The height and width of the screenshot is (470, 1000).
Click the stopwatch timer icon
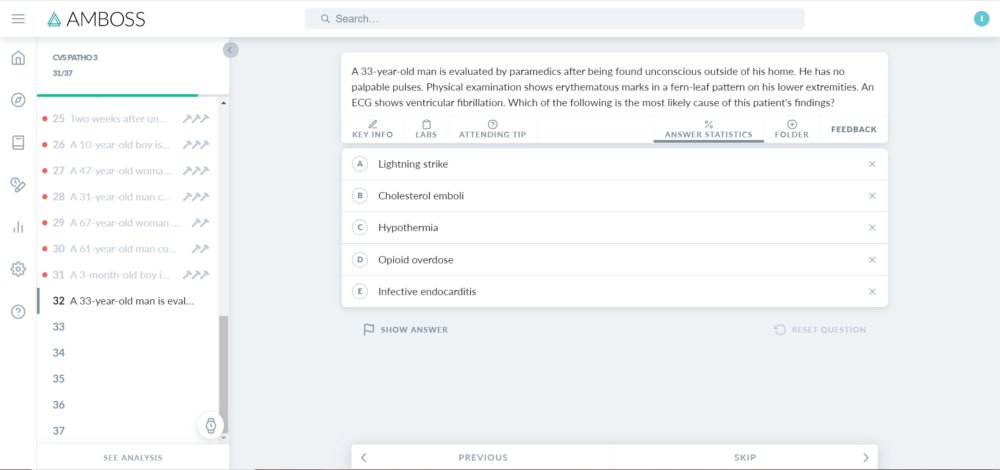pyautogui.click(x=211, y=425)
